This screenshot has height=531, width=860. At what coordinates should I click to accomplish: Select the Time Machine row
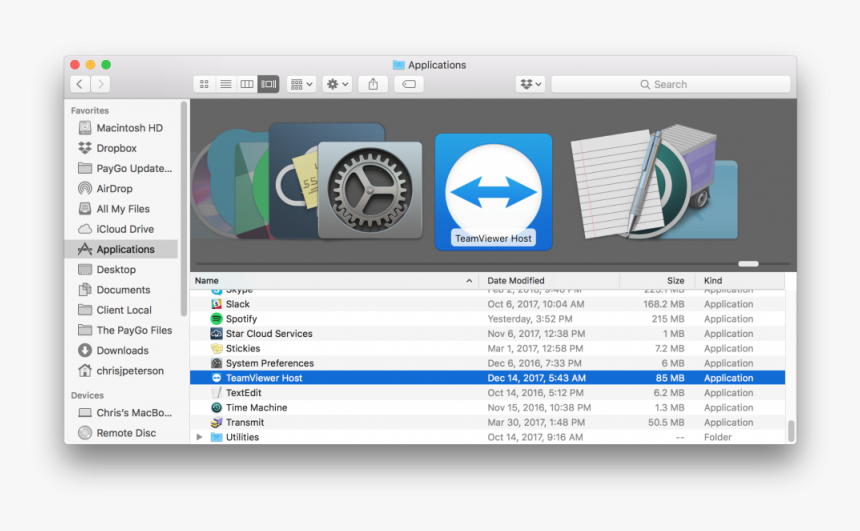click(x=488, y=408)
